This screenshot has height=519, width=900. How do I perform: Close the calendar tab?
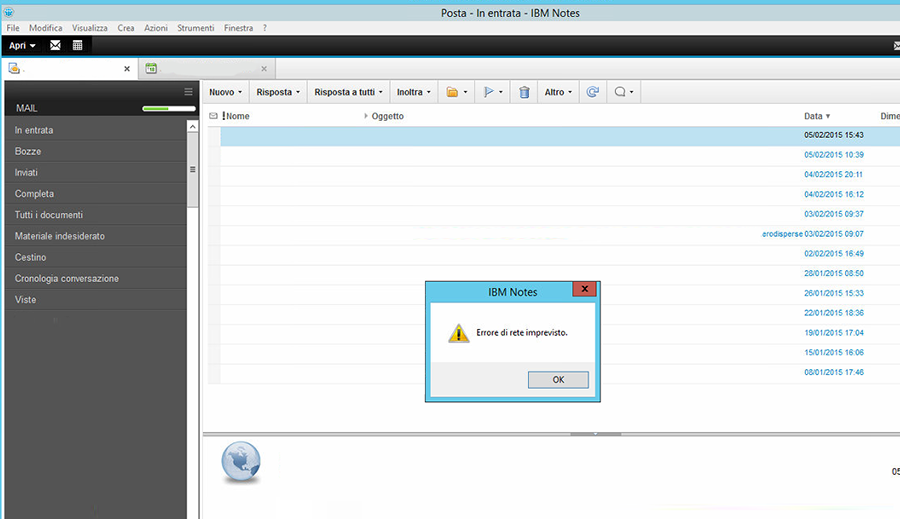264,69
